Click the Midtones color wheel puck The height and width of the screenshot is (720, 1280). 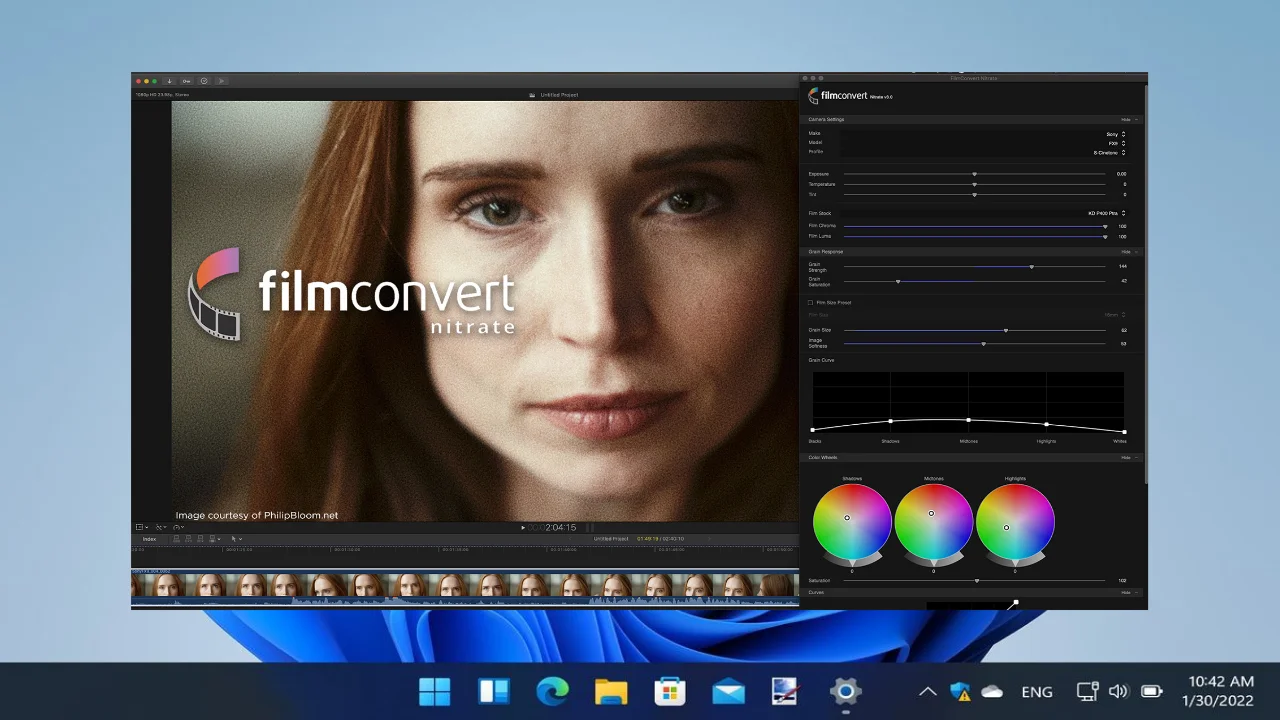point(931,514)
